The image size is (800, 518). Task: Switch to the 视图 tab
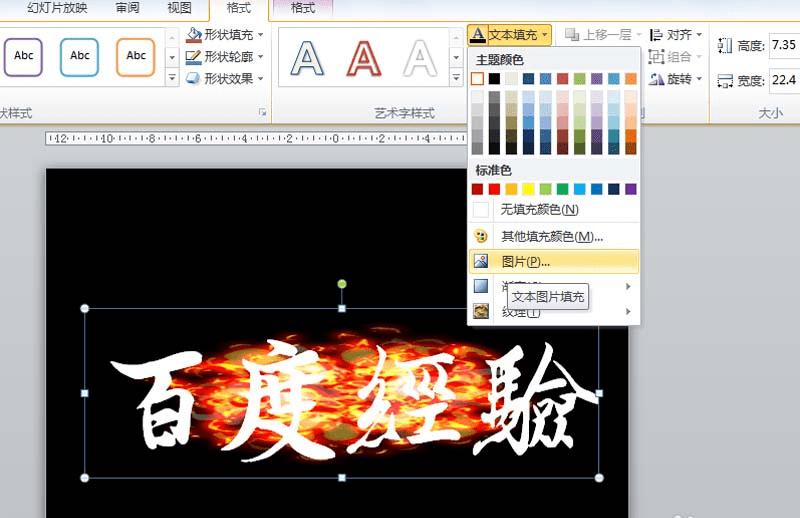click(x=180, y=7)
